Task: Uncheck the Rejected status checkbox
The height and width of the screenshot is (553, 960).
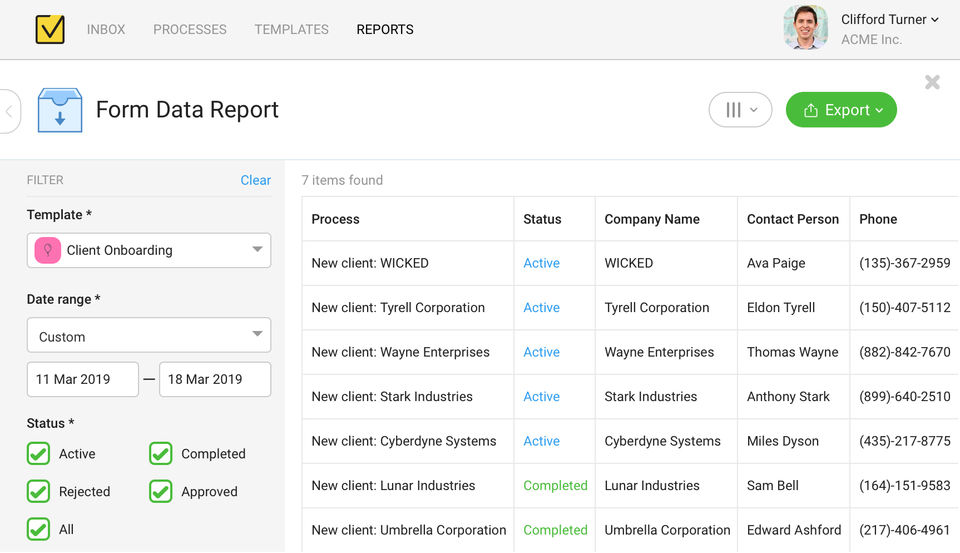Action: (38, 492)
